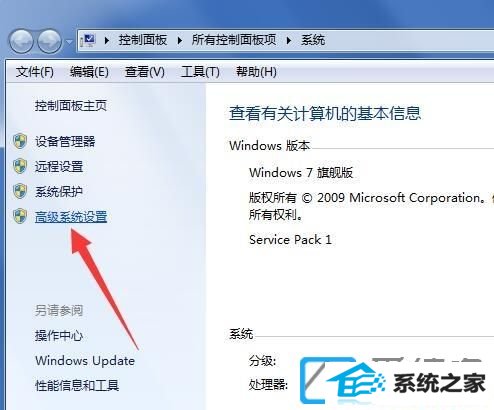Open 高级系统设置 link
Image resolution: width=494 pixels, height=410 pixels.
point(71,217)
